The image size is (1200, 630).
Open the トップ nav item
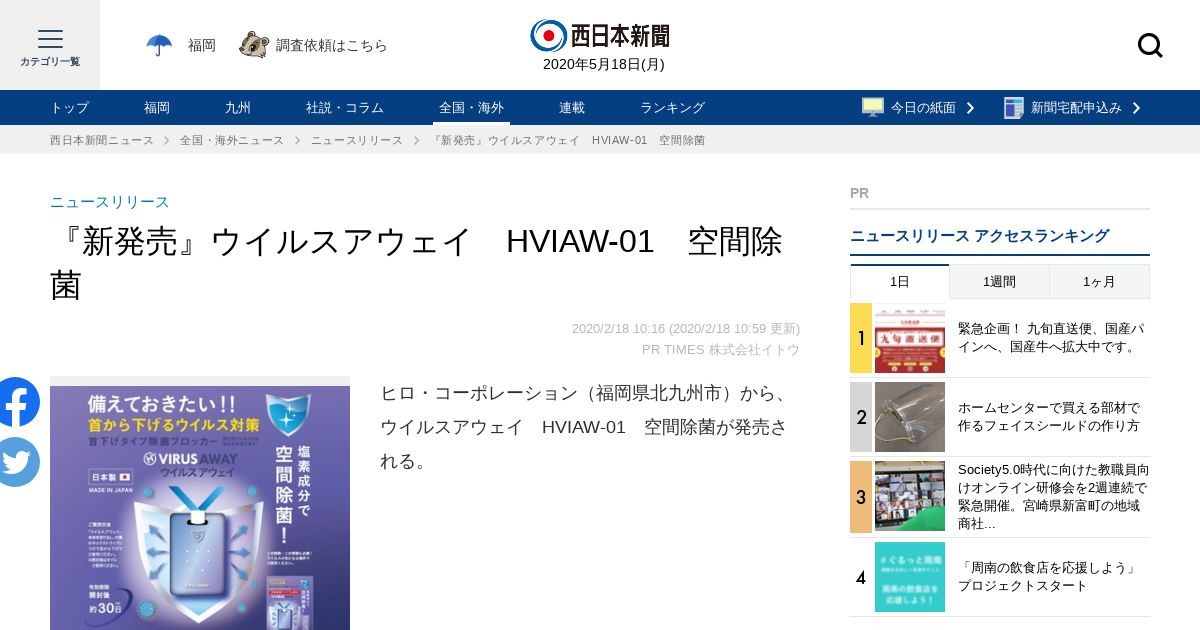pos(70,108)
